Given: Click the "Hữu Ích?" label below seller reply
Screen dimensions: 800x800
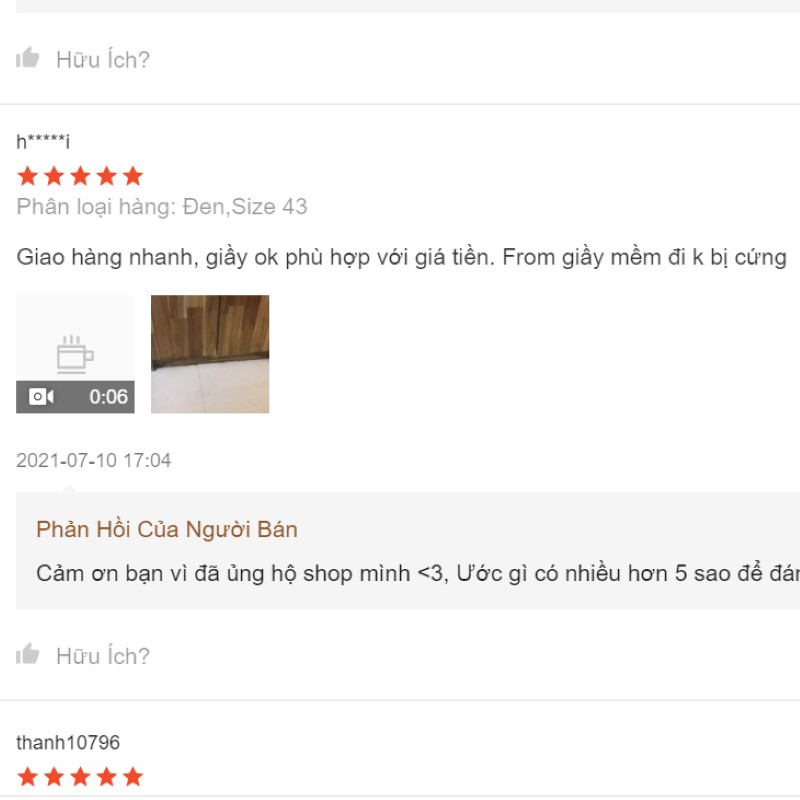Looking at the screenshot, I should click(x=102, y=657).
